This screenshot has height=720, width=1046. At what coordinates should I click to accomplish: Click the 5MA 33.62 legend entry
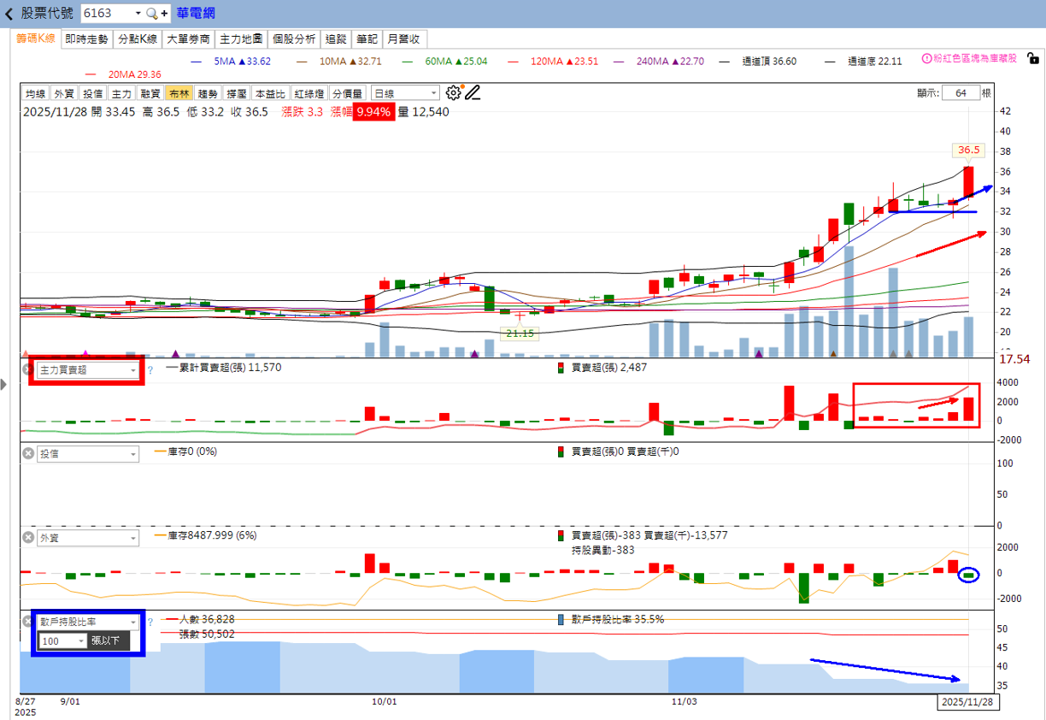[231, 61]
